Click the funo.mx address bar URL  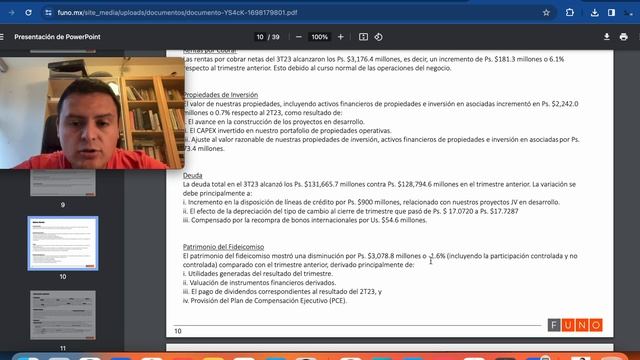(x=177, y=13)
